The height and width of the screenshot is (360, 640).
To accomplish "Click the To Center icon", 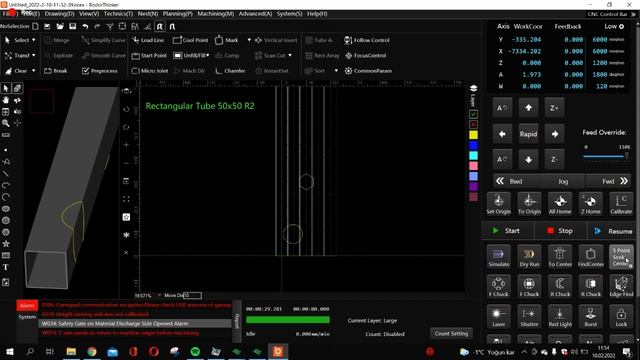I will [560, 257].
